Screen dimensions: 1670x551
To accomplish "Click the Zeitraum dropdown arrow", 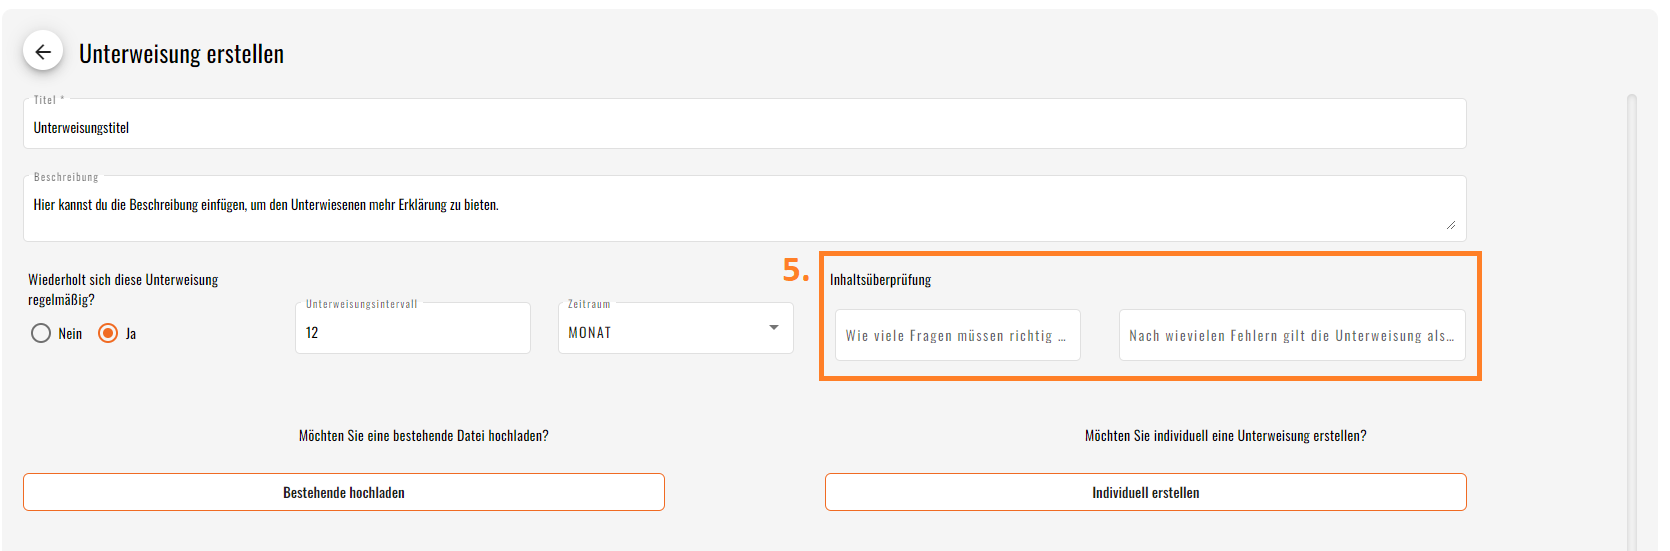I will click(x=774, y=328).
